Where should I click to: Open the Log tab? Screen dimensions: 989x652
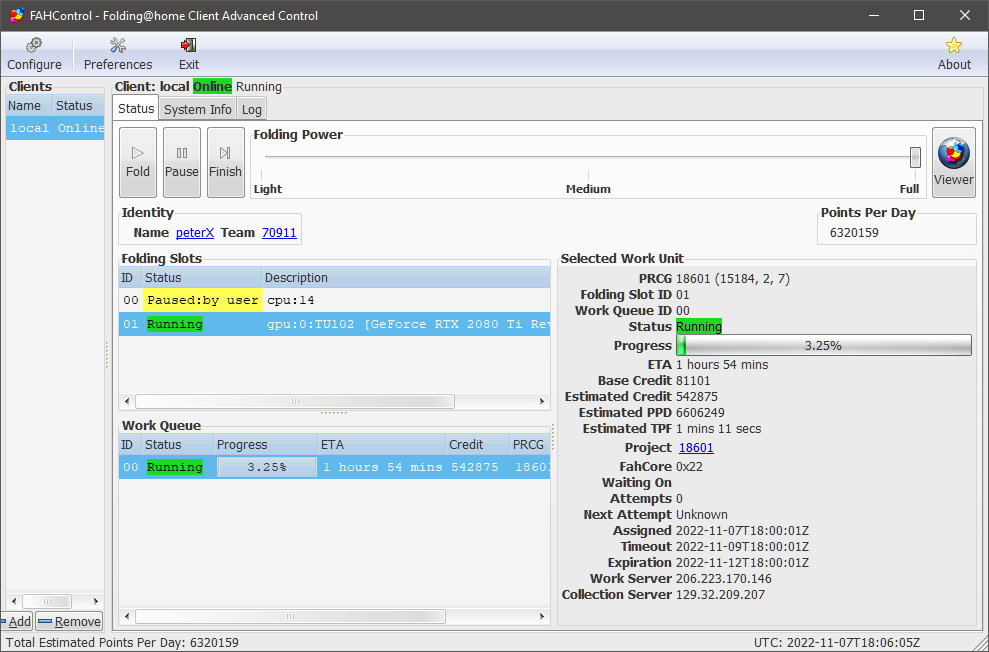(252, 109)
